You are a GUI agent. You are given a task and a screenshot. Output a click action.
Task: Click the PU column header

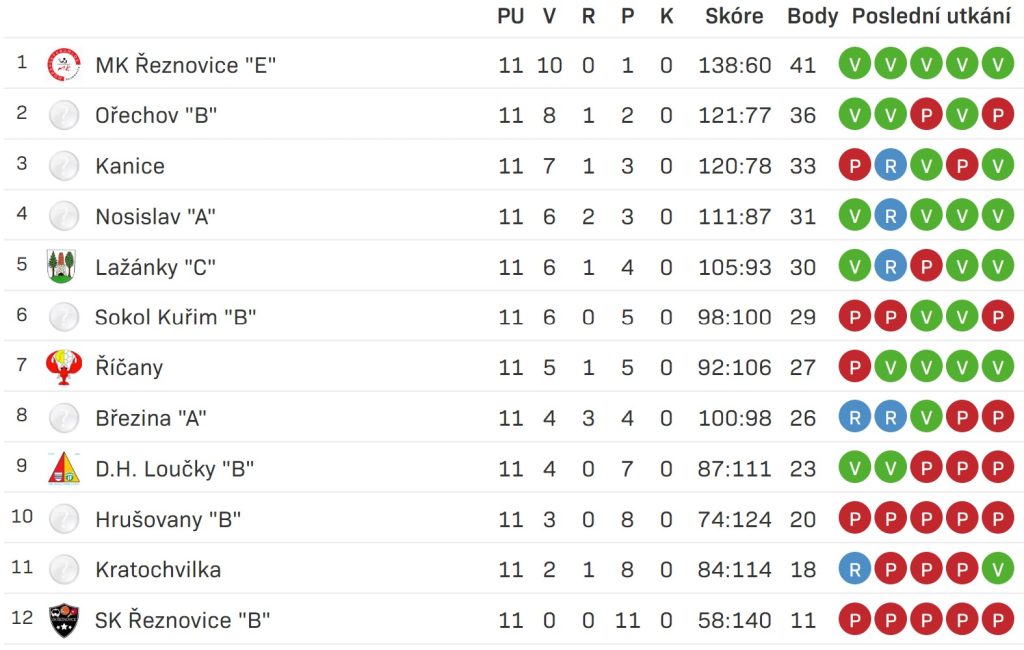coord(511,16)
